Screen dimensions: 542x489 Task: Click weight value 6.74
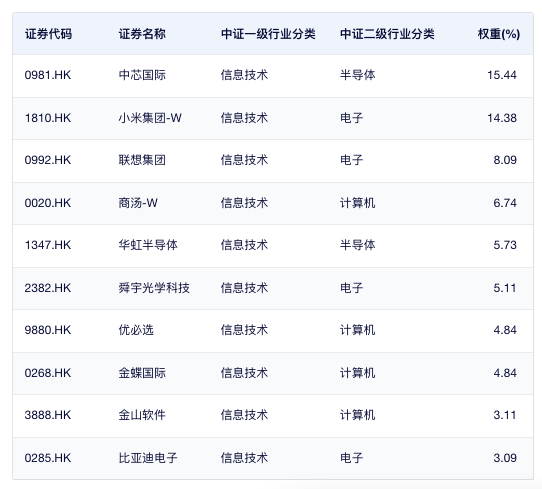pos(505,203)
